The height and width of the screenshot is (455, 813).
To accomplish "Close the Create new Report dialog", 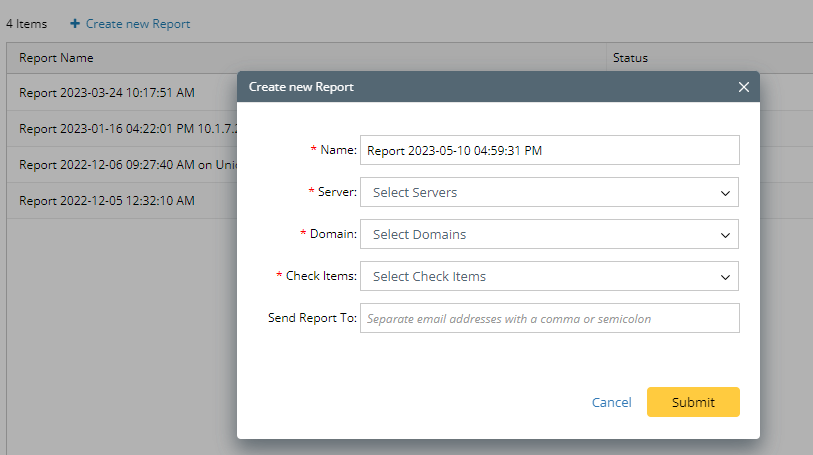I will (743, 87).
